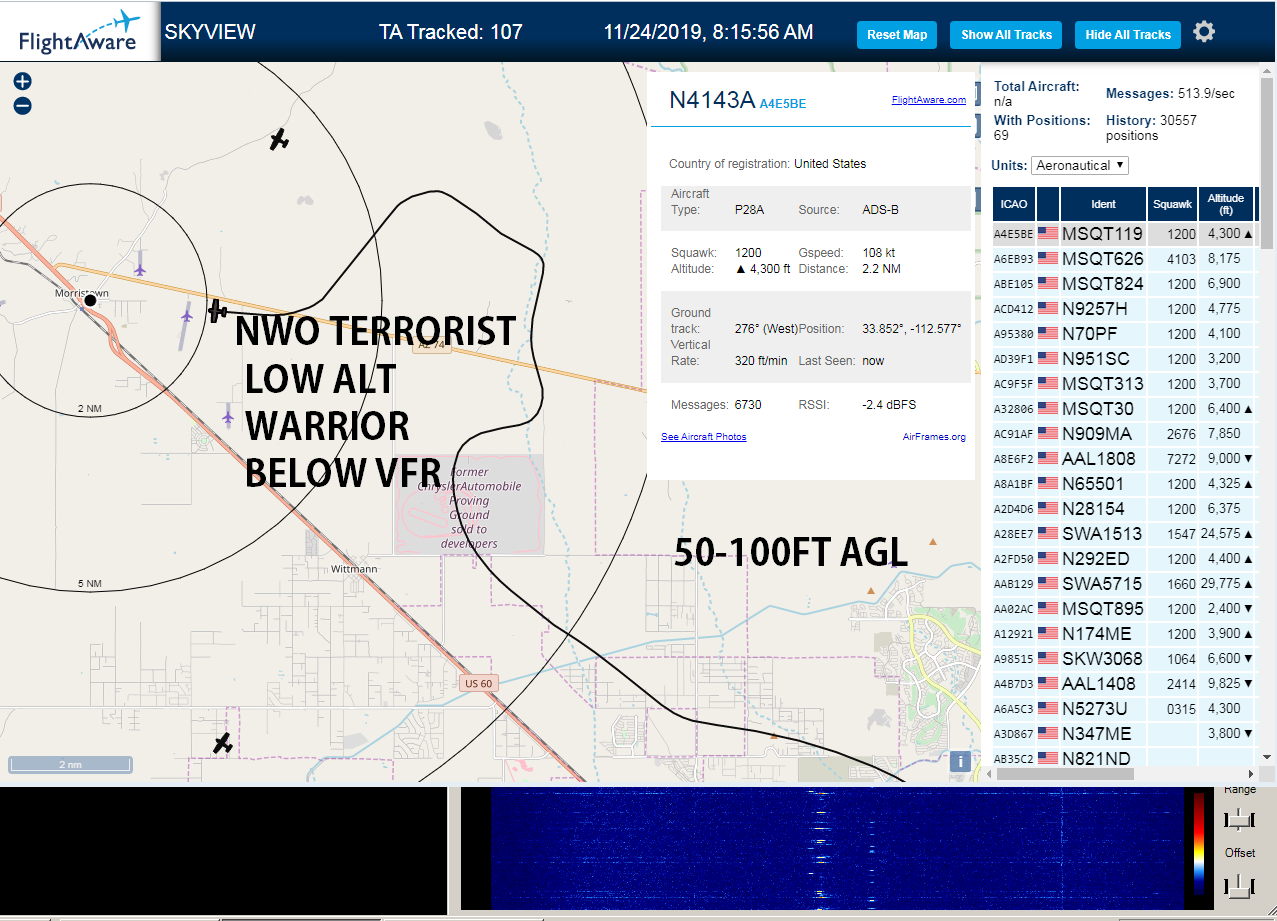
Task: Select the N821ND row
Action: [x=1124, y=757]
